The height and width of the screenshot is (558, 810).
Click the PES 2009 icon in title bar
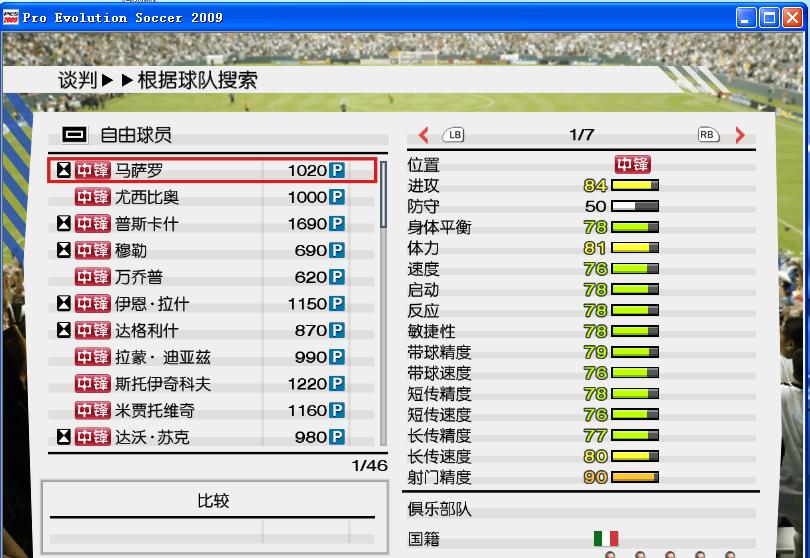coord(11,17)
